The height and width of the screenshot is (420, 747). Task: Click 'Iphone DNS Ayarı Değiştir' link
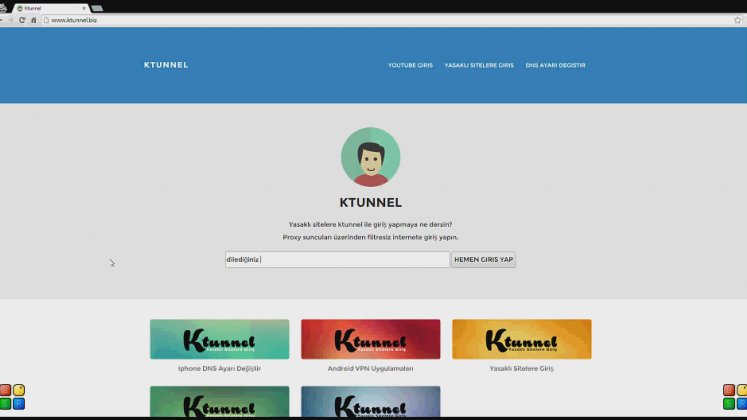pos(220,369)
